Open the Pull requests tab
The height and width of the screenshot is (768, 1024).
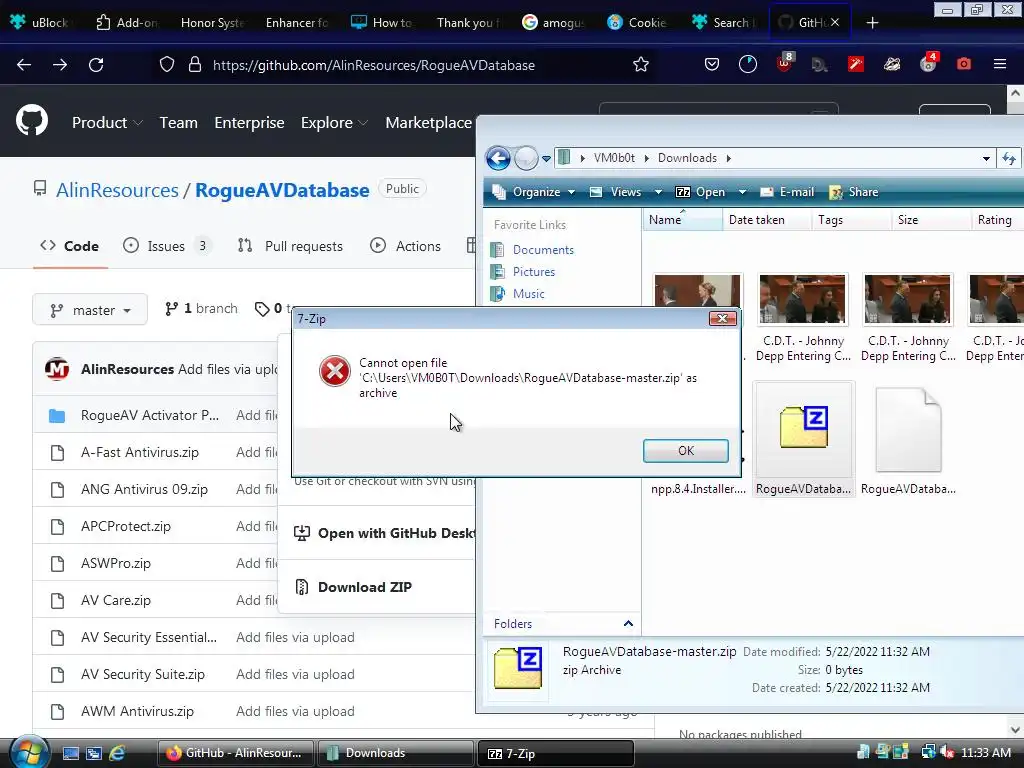[291, 246]
